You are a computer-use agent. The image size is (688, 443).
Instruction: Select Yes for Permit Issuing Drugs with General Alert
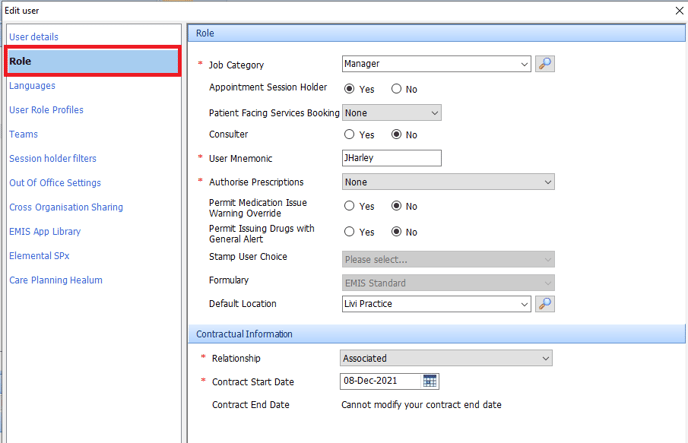point(349,231)
